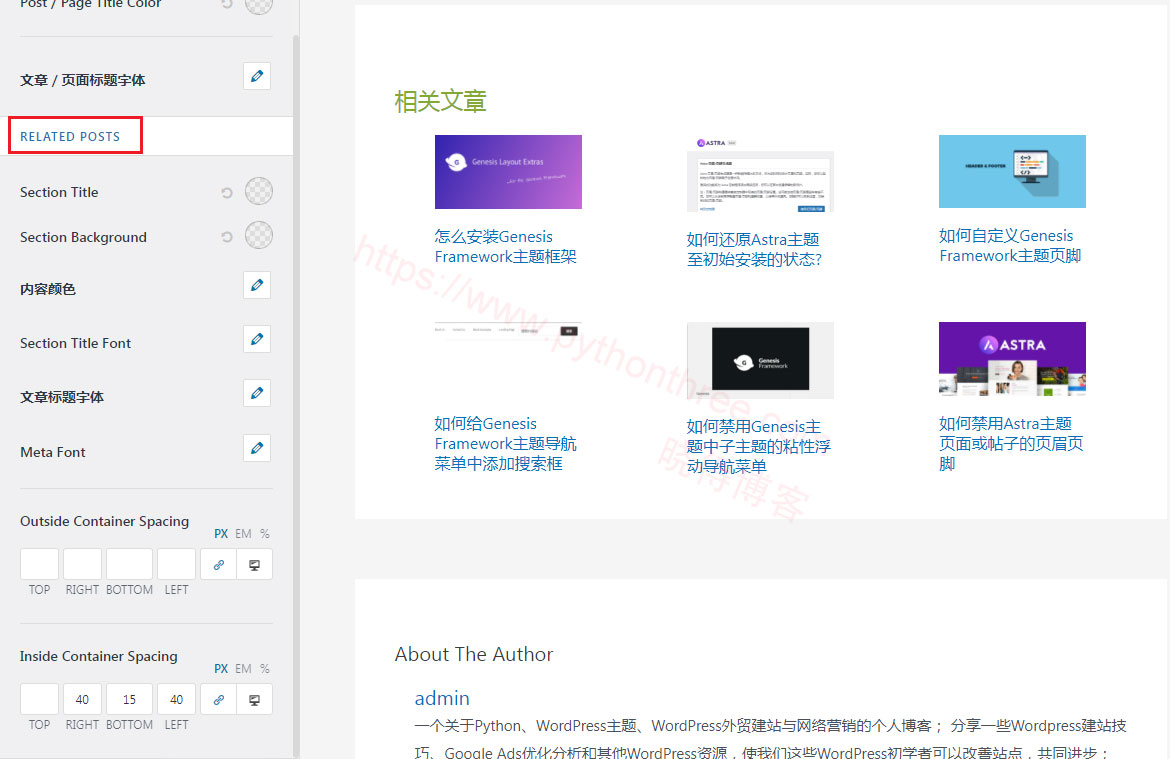
Task: Open the Post / Page Title Color swatch
Action: tap(259, 6)
